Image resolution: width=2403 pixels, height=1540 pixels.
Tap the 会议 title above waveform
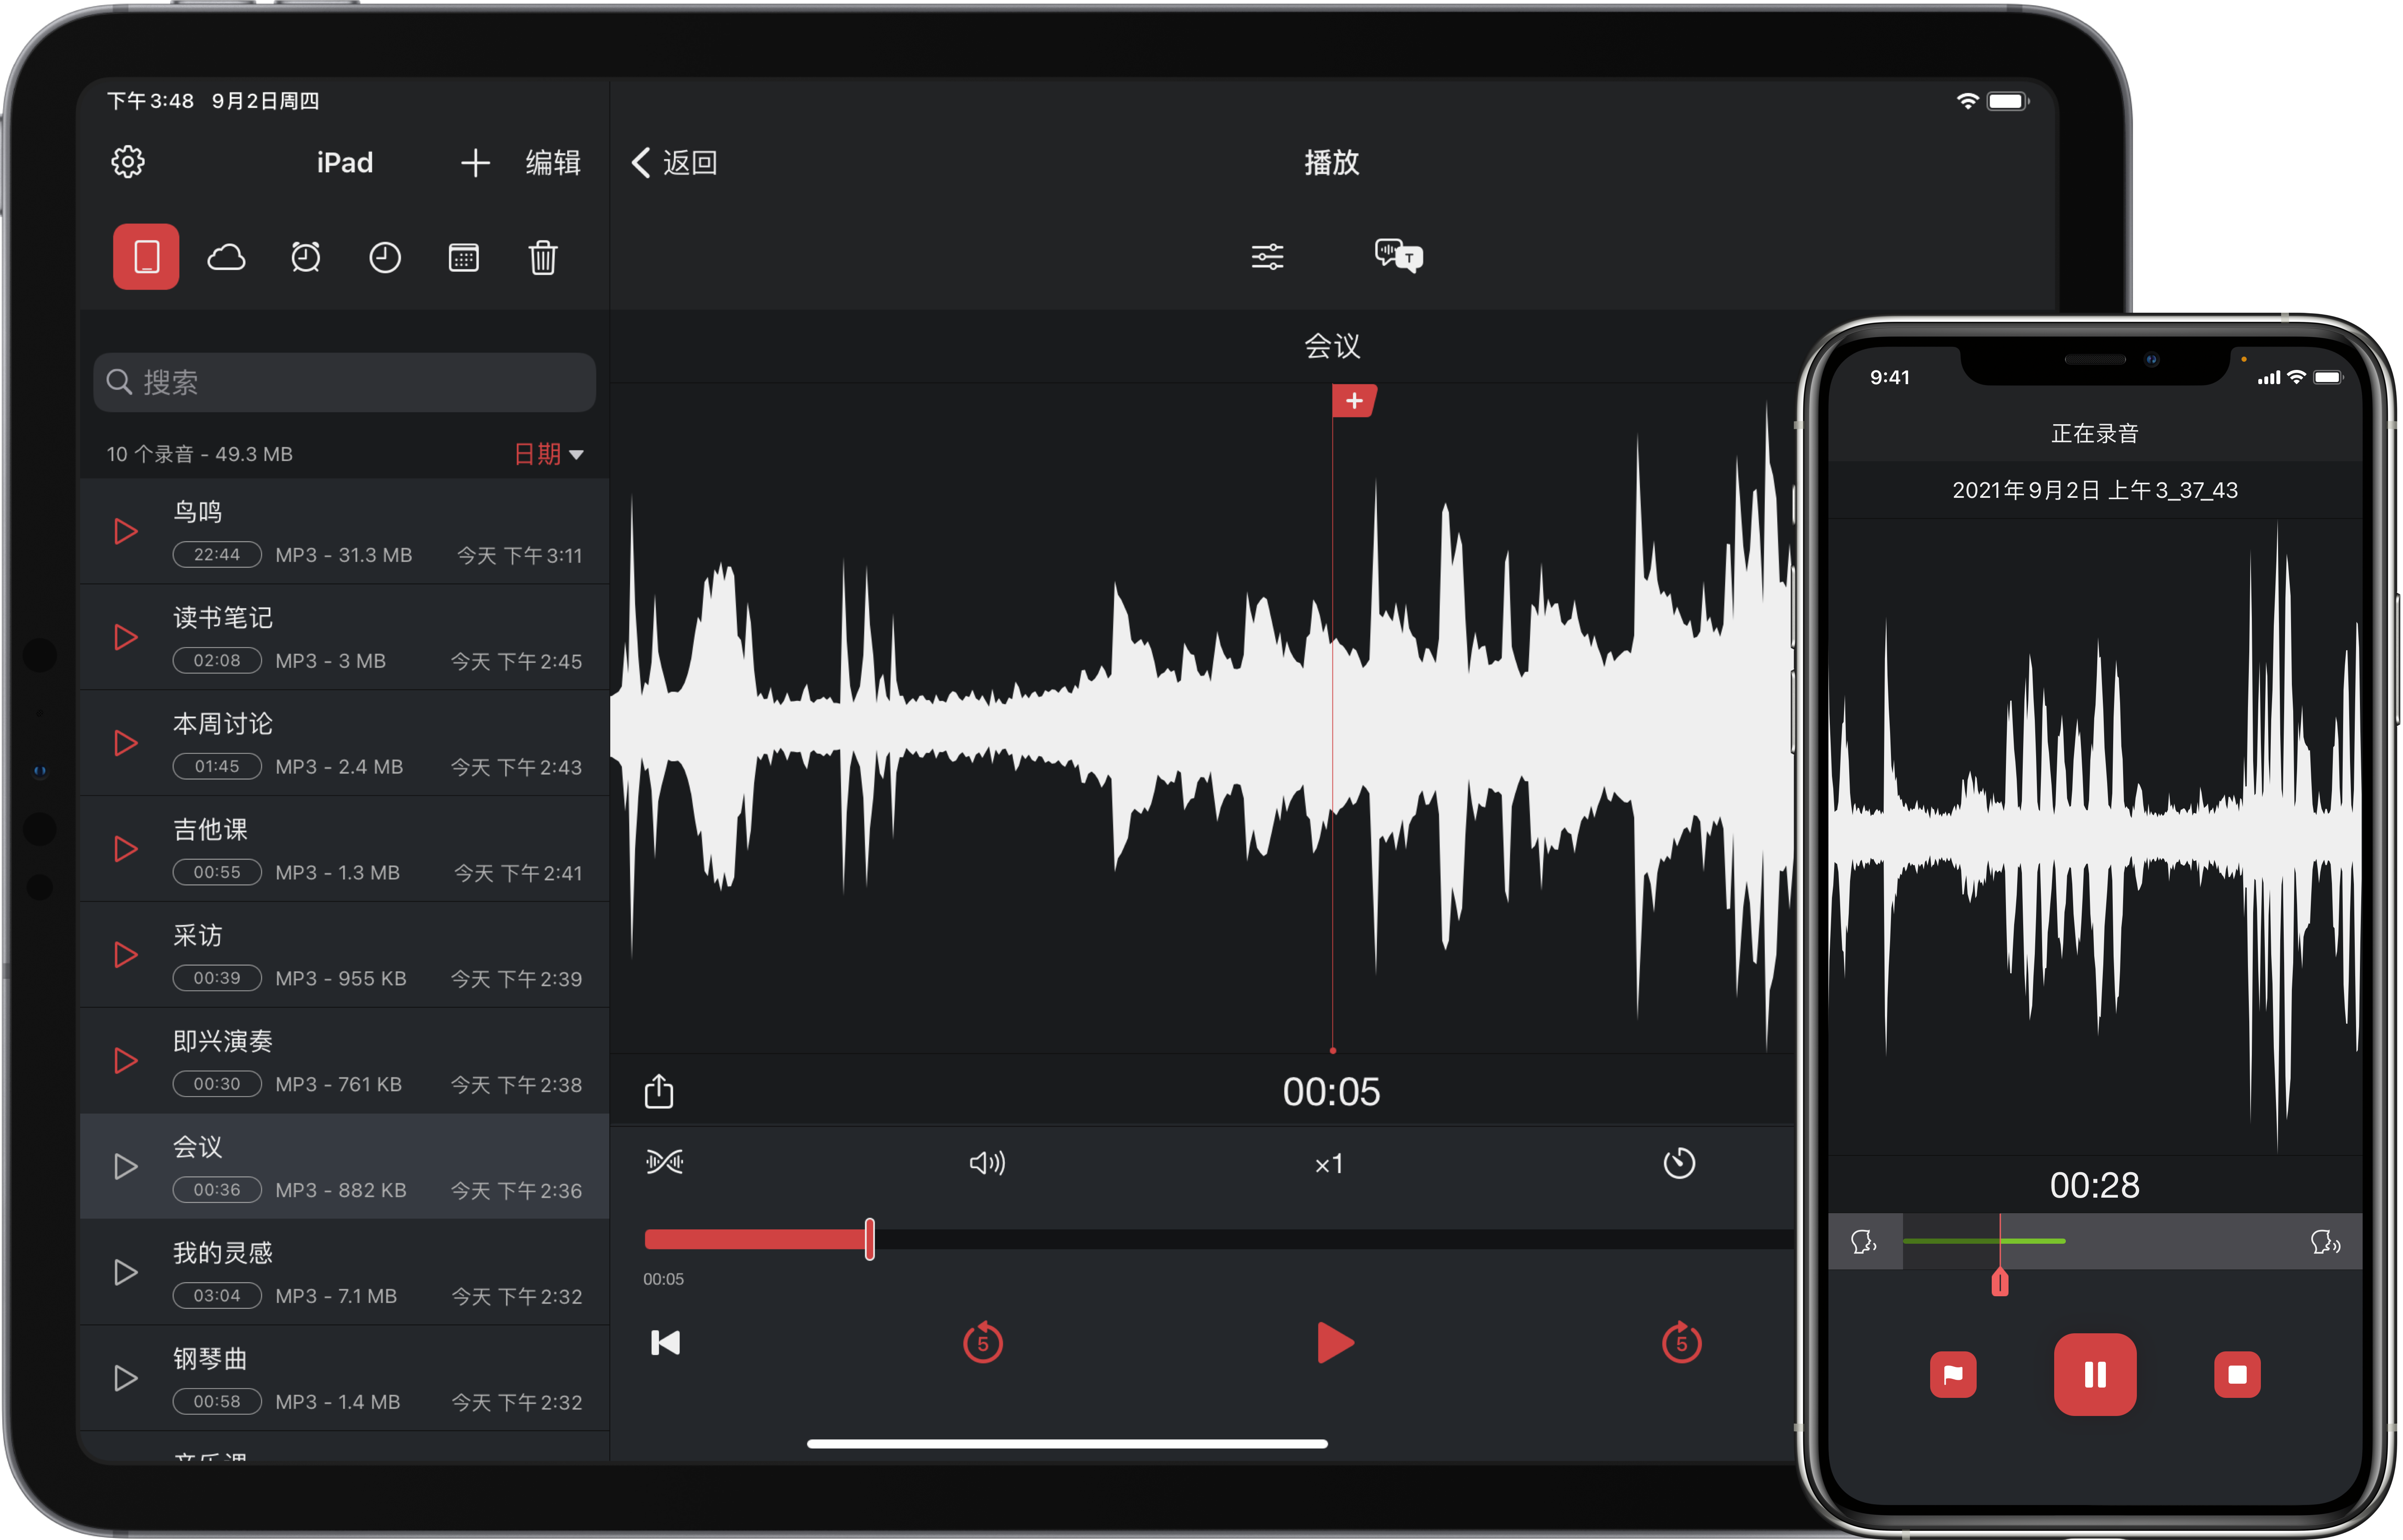coord(1332,346)
